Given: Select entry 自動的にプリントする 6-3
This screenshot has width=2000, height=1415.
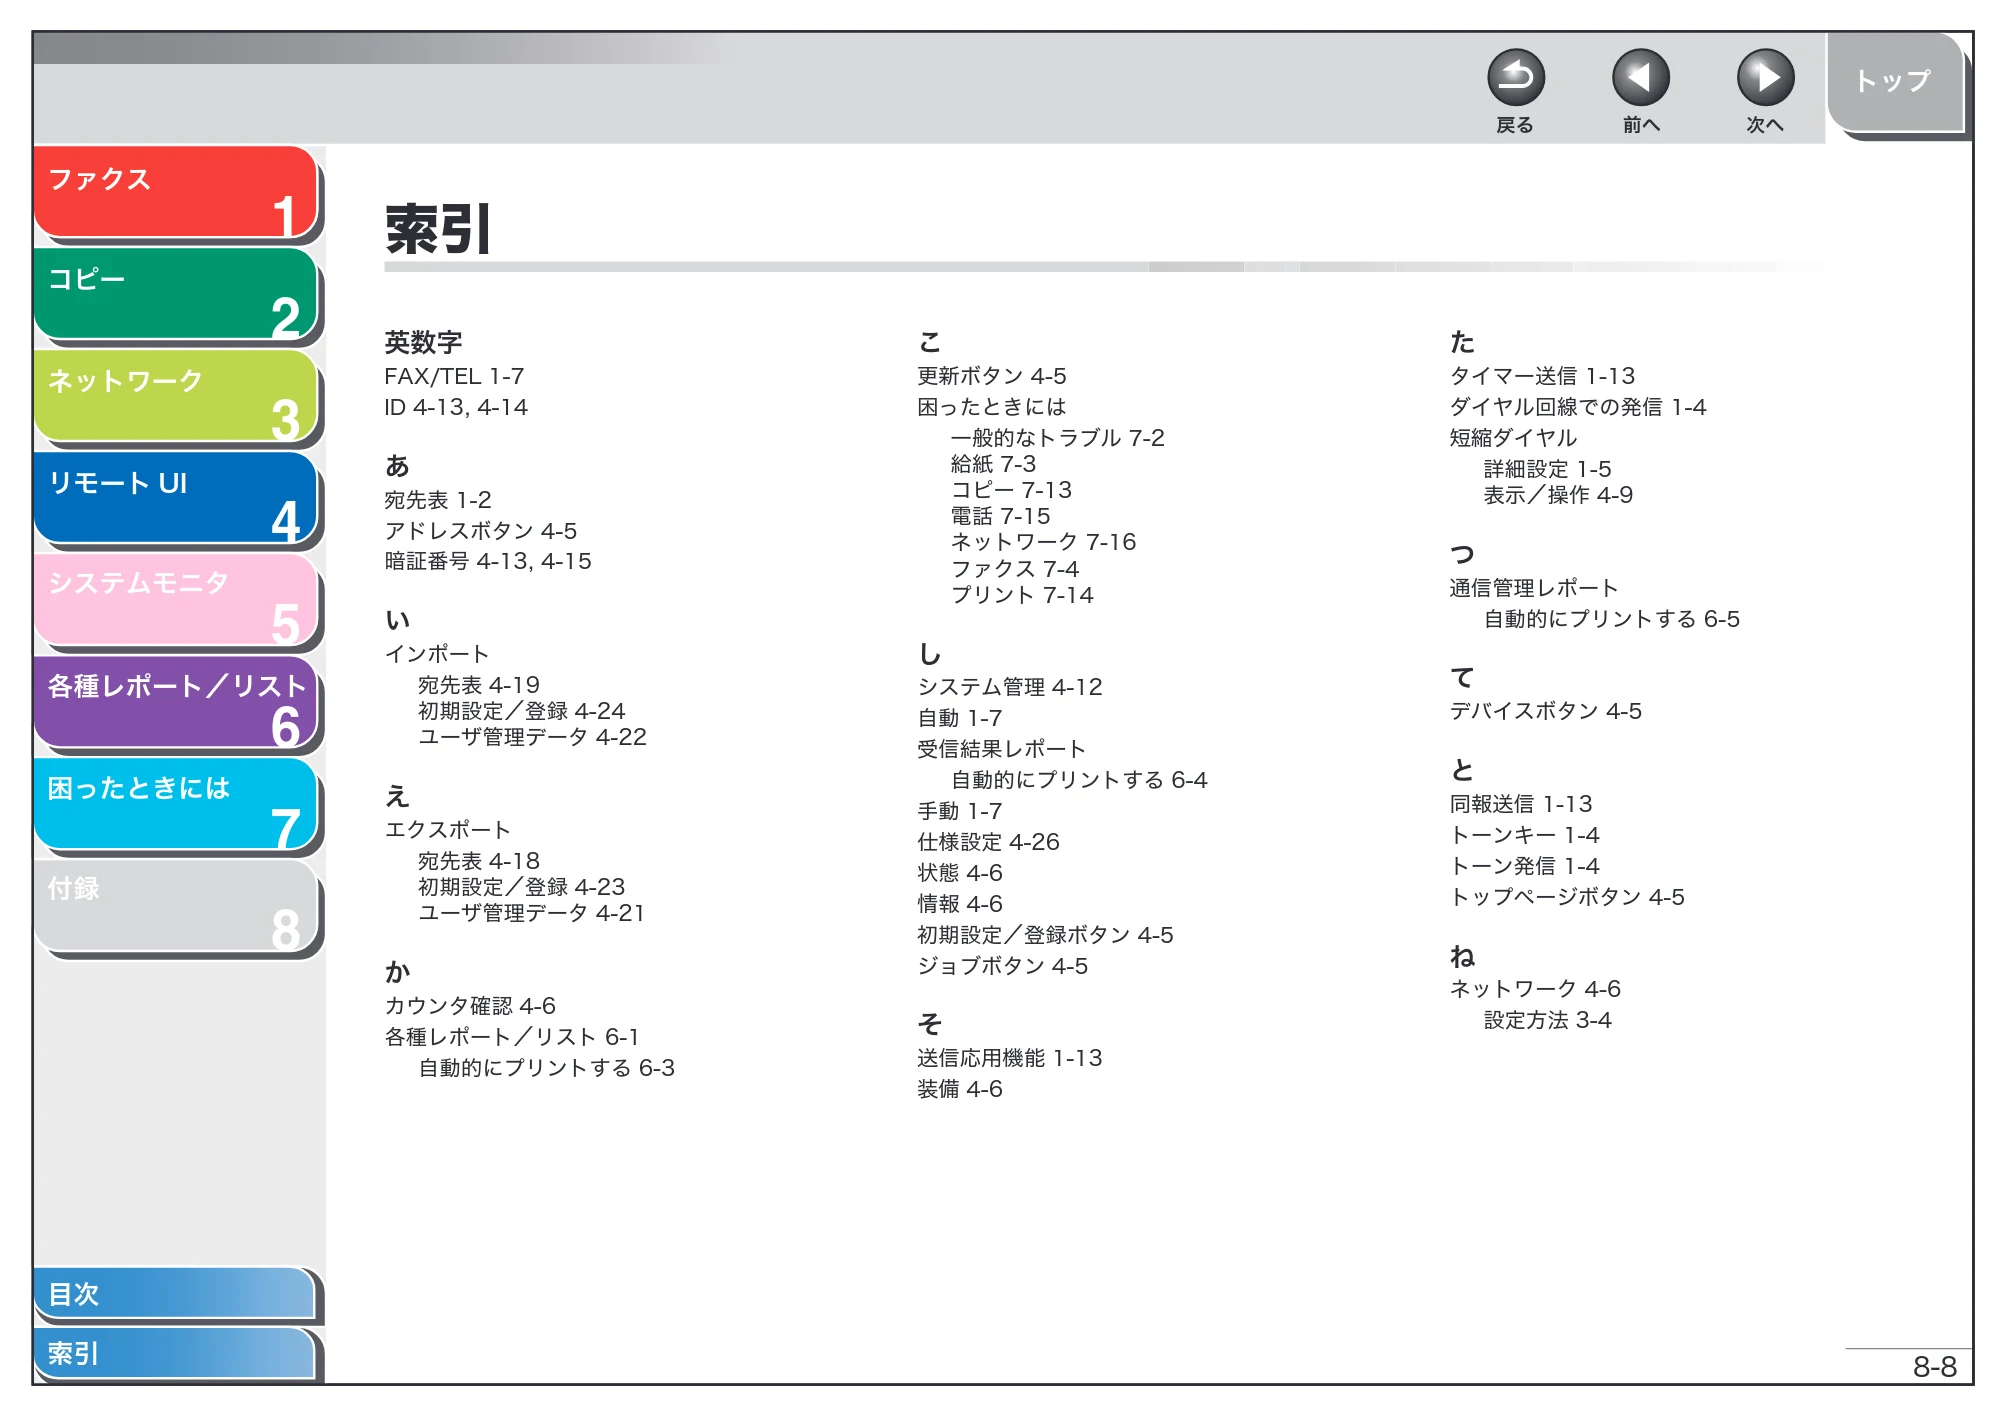Looking at the screenshot, I should [x=547, y=1067].
